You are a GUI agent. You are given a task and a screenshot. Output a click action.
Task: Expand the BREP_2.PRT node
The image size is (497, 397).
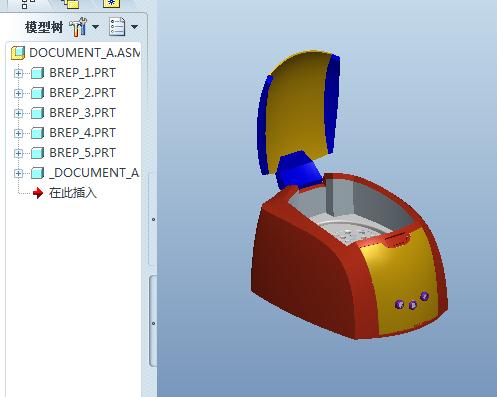(x=18, y=93)
